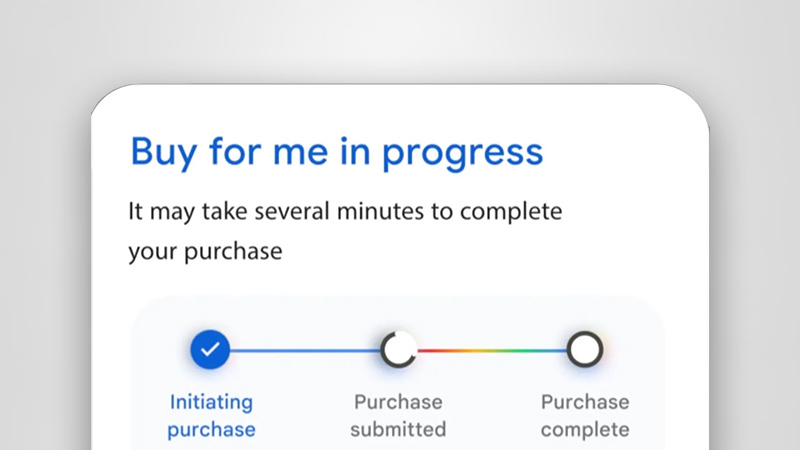Click the 'your purchase' line of text
800x450 pixels.
tap(205, 252)
